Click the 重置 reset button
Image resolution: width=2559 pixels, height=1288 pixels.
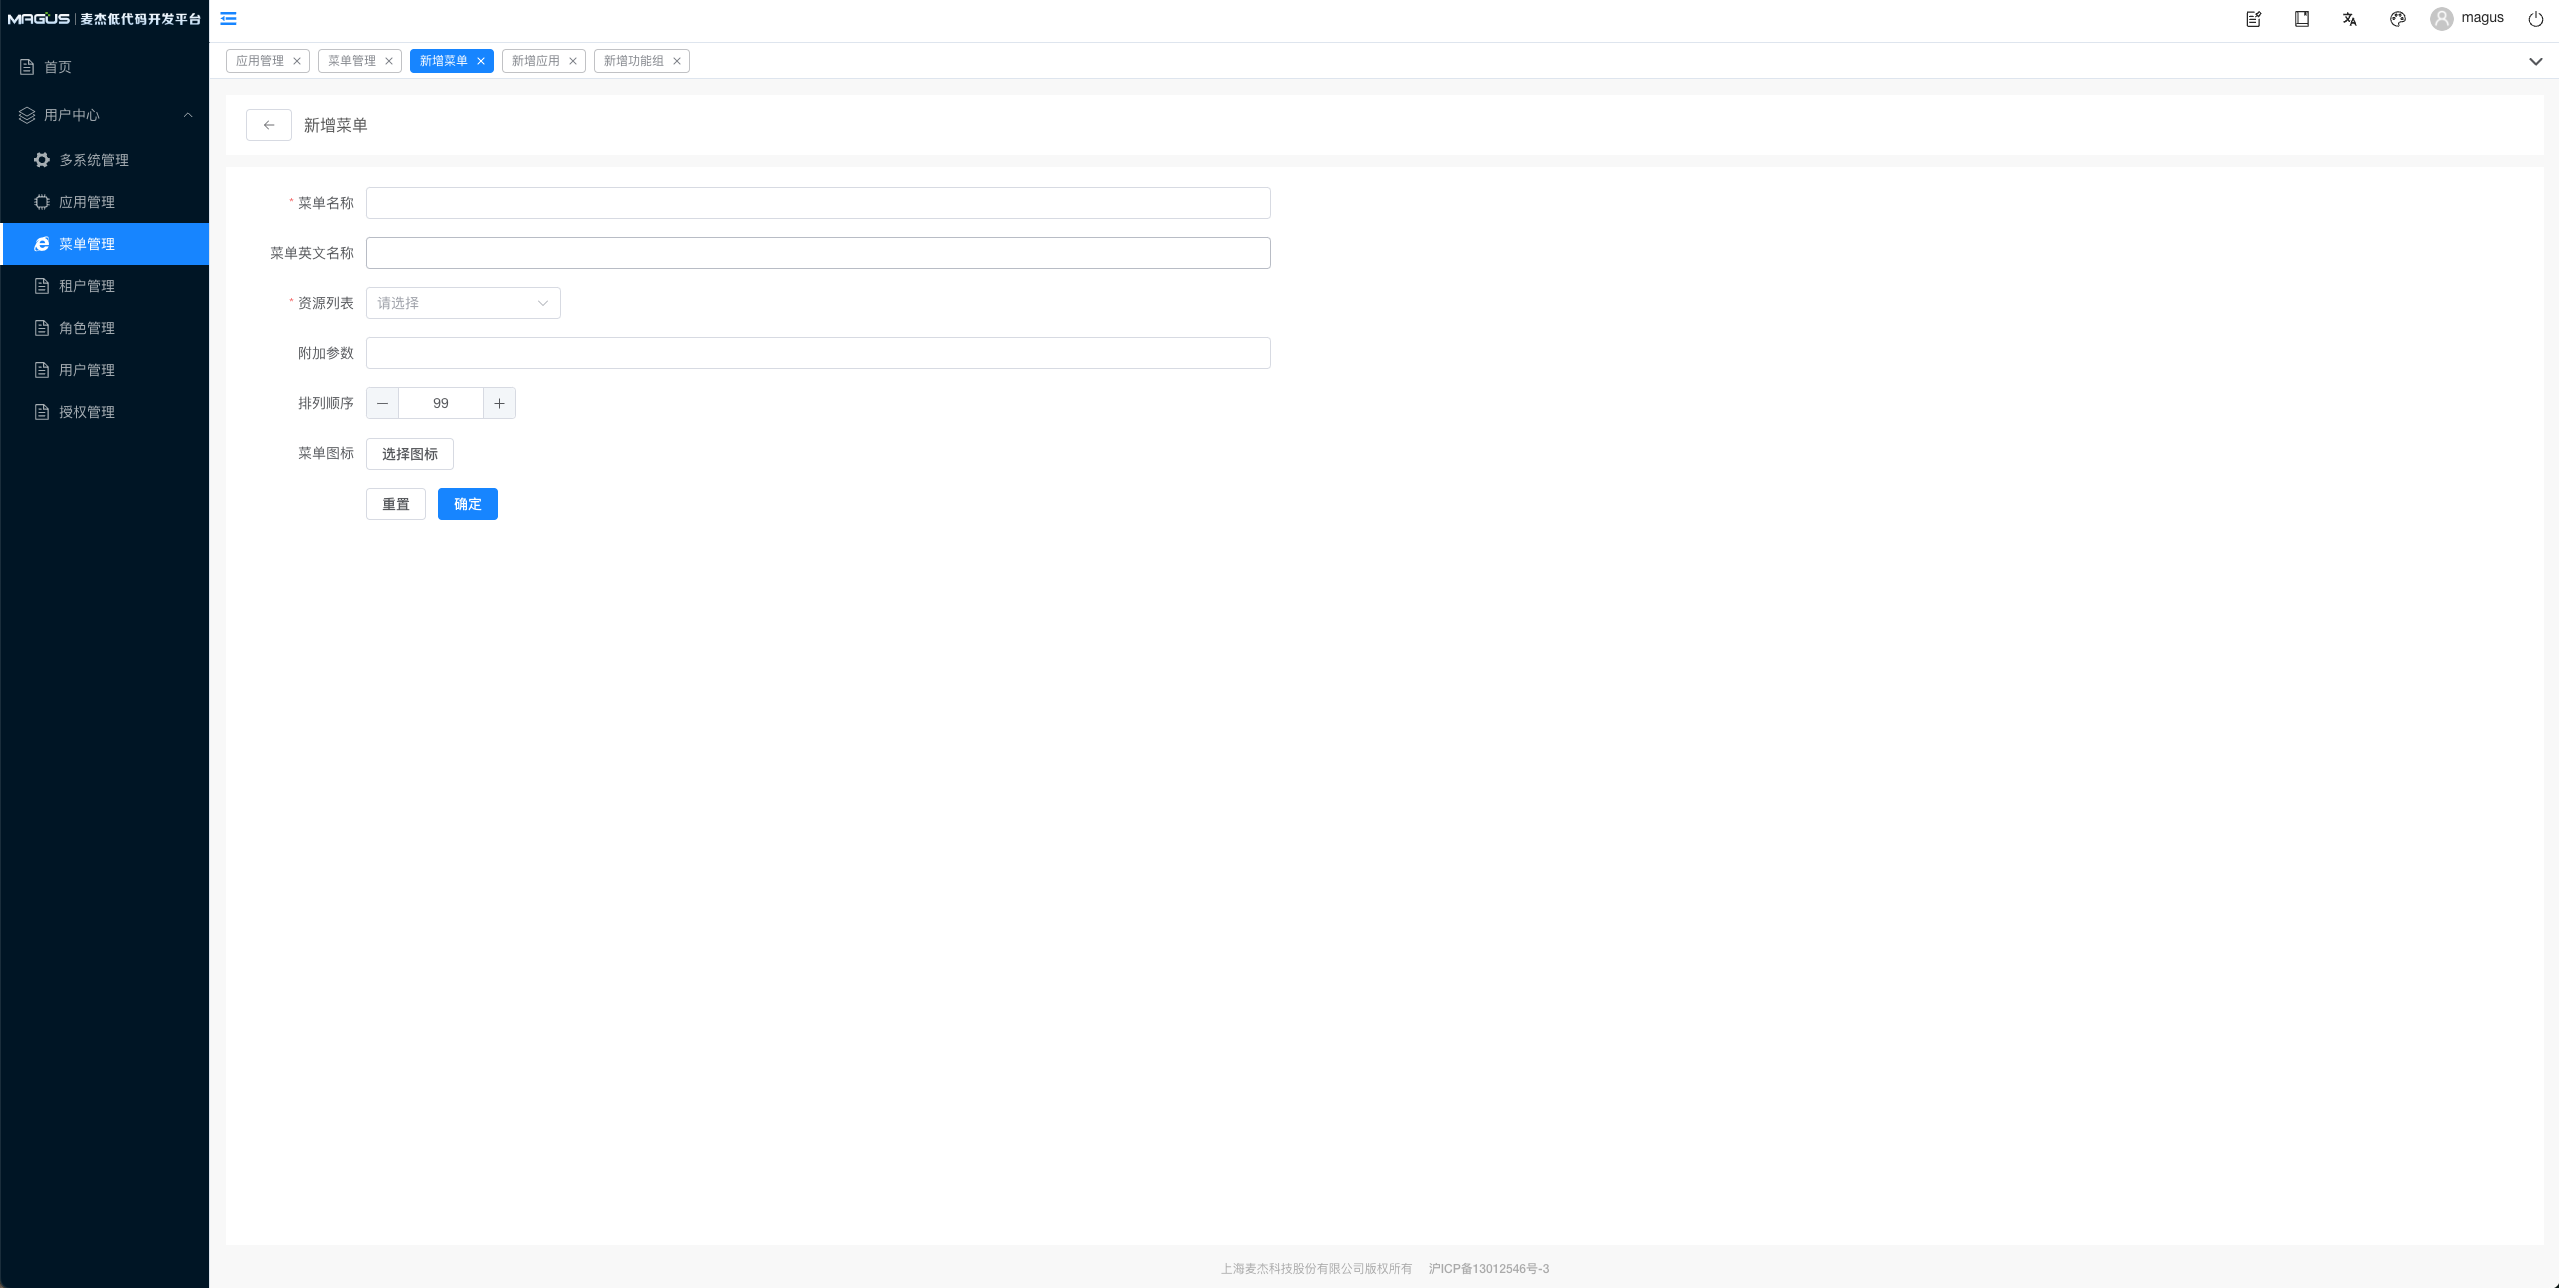tap(396, 504)
